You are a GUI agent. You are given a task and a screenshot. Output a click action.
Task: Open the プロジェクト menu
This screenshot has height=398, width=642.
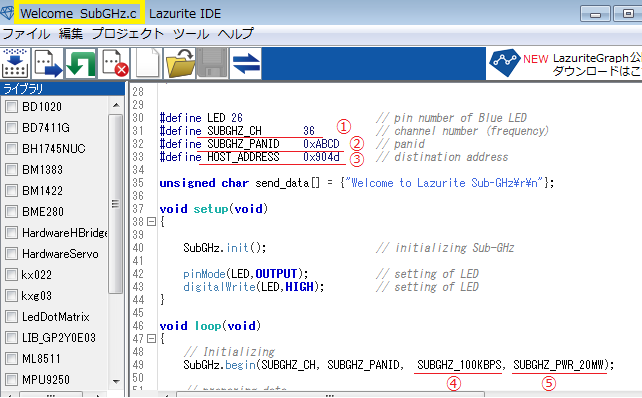tap(128, 34)
